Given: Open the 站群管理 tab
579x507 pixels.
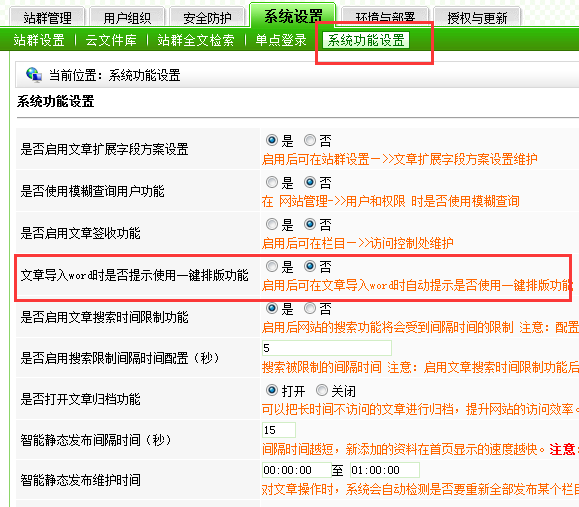Looking at the screenshot, I should tap(47, 17).
